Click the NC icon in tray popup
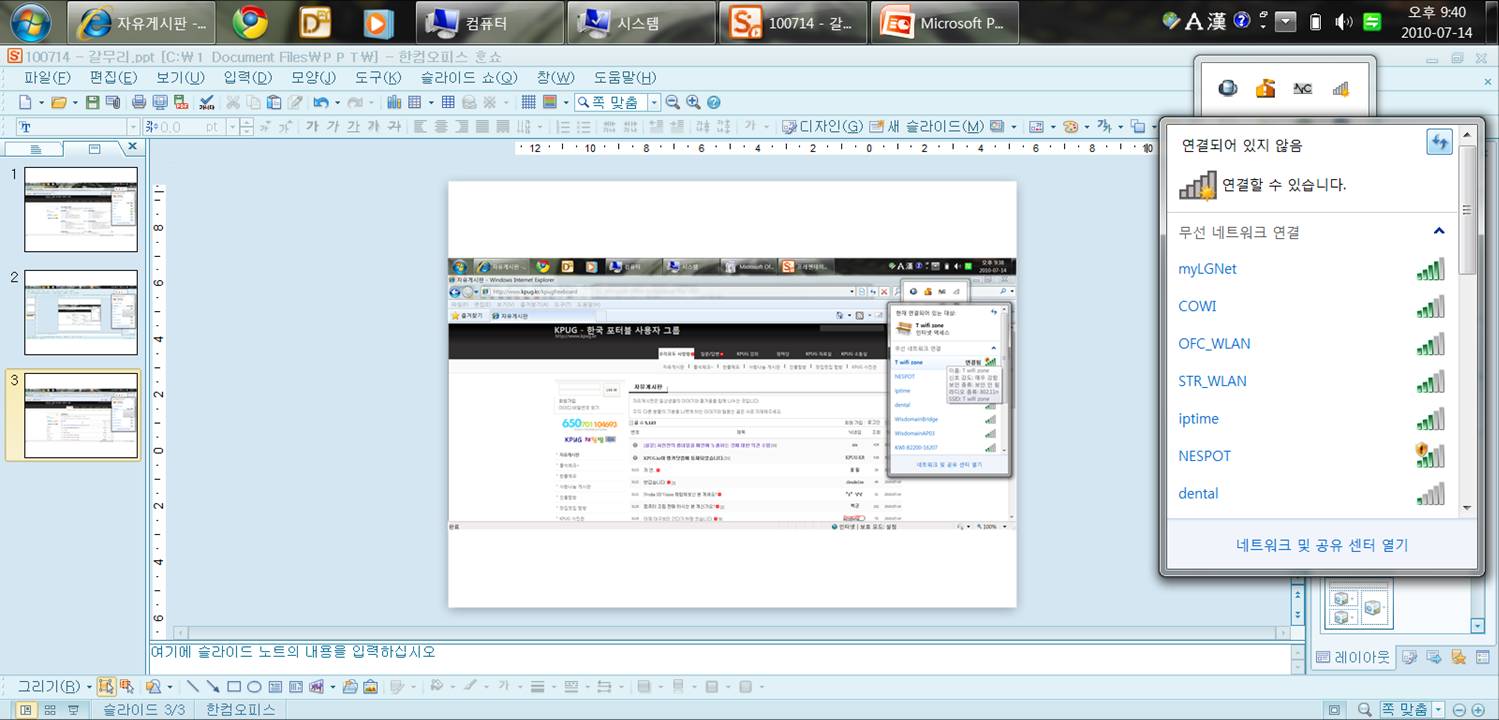 pos(1302,89)
